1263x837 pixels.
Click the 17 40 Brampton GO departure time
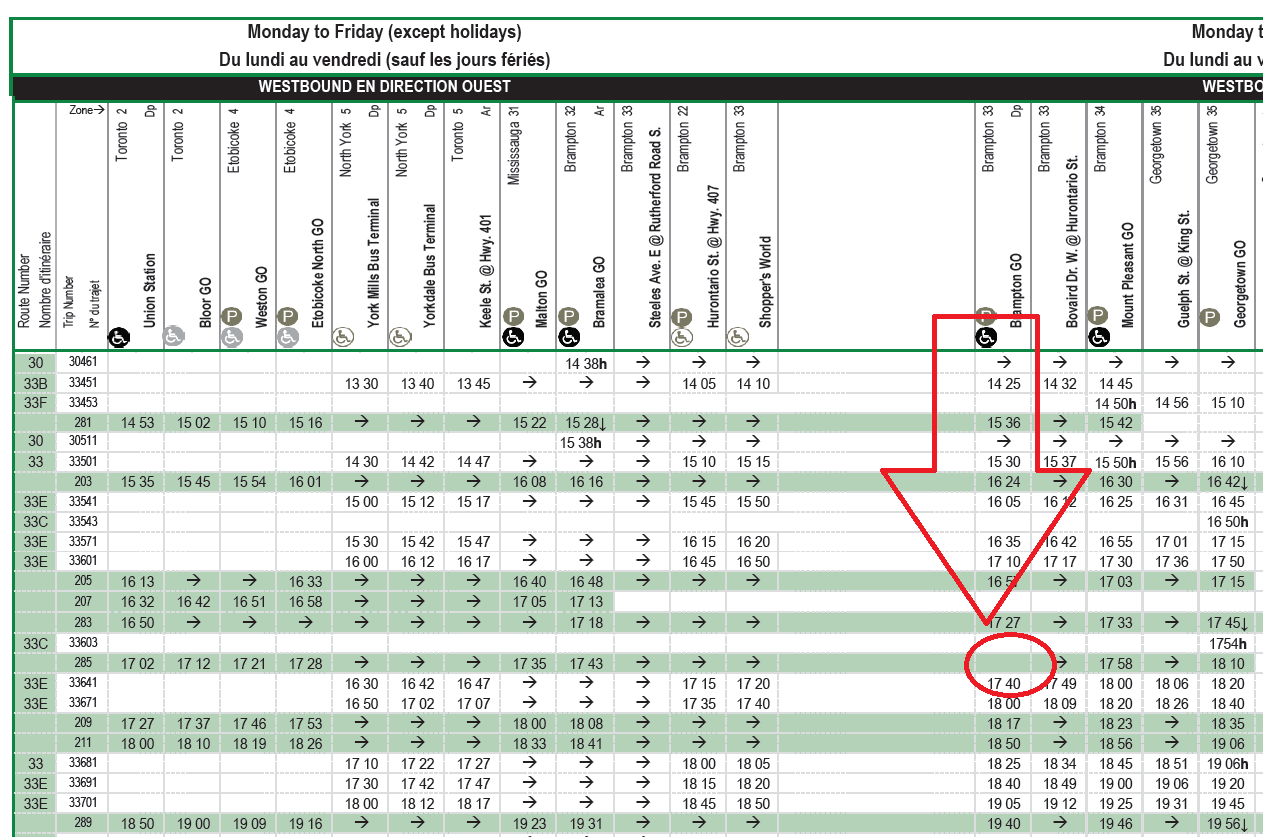(1003, 684)
